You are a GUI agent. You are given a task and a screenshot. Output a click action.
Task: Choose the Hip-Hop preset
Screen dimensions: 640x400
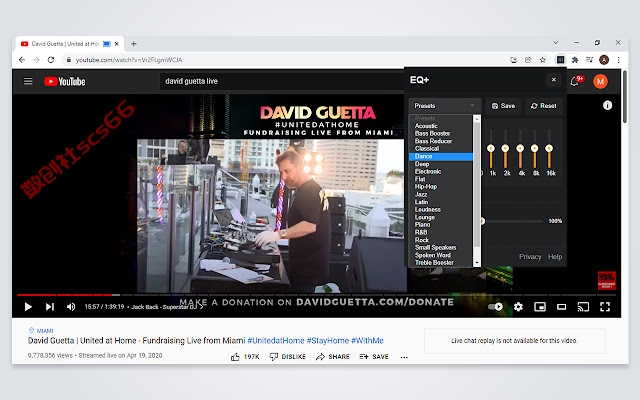[x=441, y=187]
